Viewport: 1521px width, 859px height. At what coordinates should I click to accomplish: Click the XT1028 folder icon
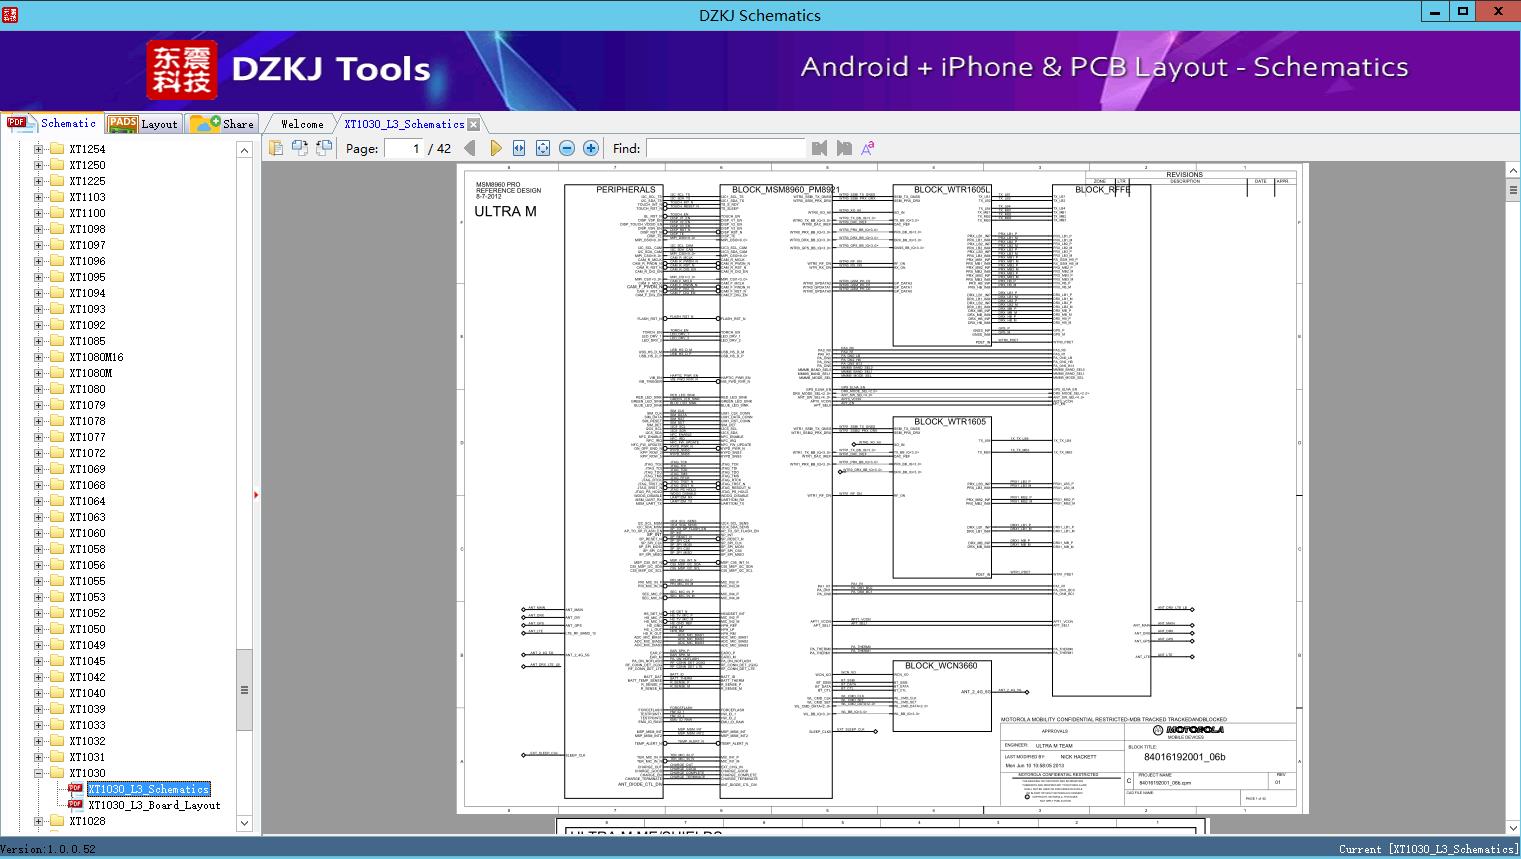(x=57, y=821)
